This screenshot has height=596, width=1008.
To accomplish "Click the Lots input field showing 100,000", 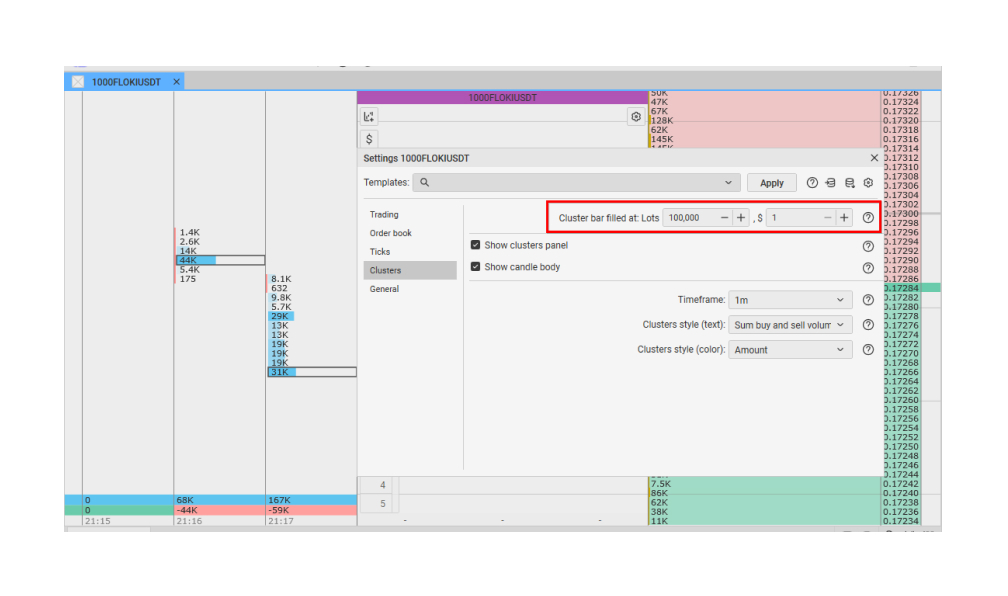I will 690,218.
